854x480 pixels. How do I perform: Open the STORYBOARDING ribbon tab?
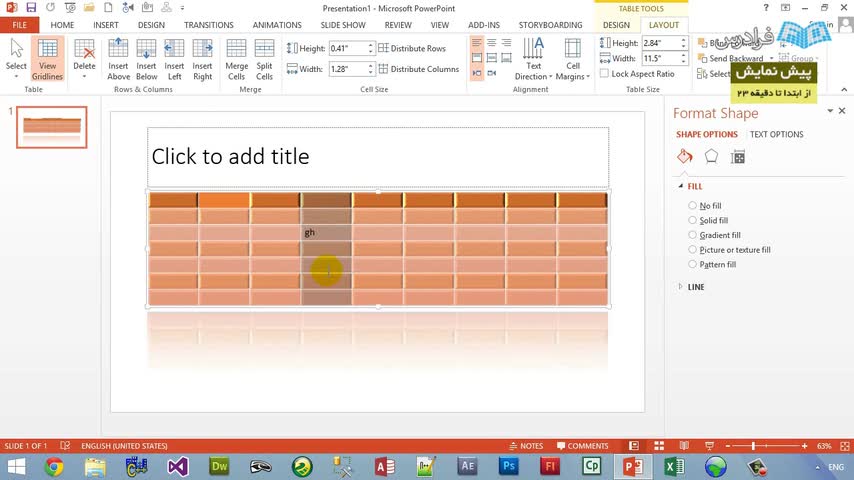pyautogui.click(x=550, y=25)
